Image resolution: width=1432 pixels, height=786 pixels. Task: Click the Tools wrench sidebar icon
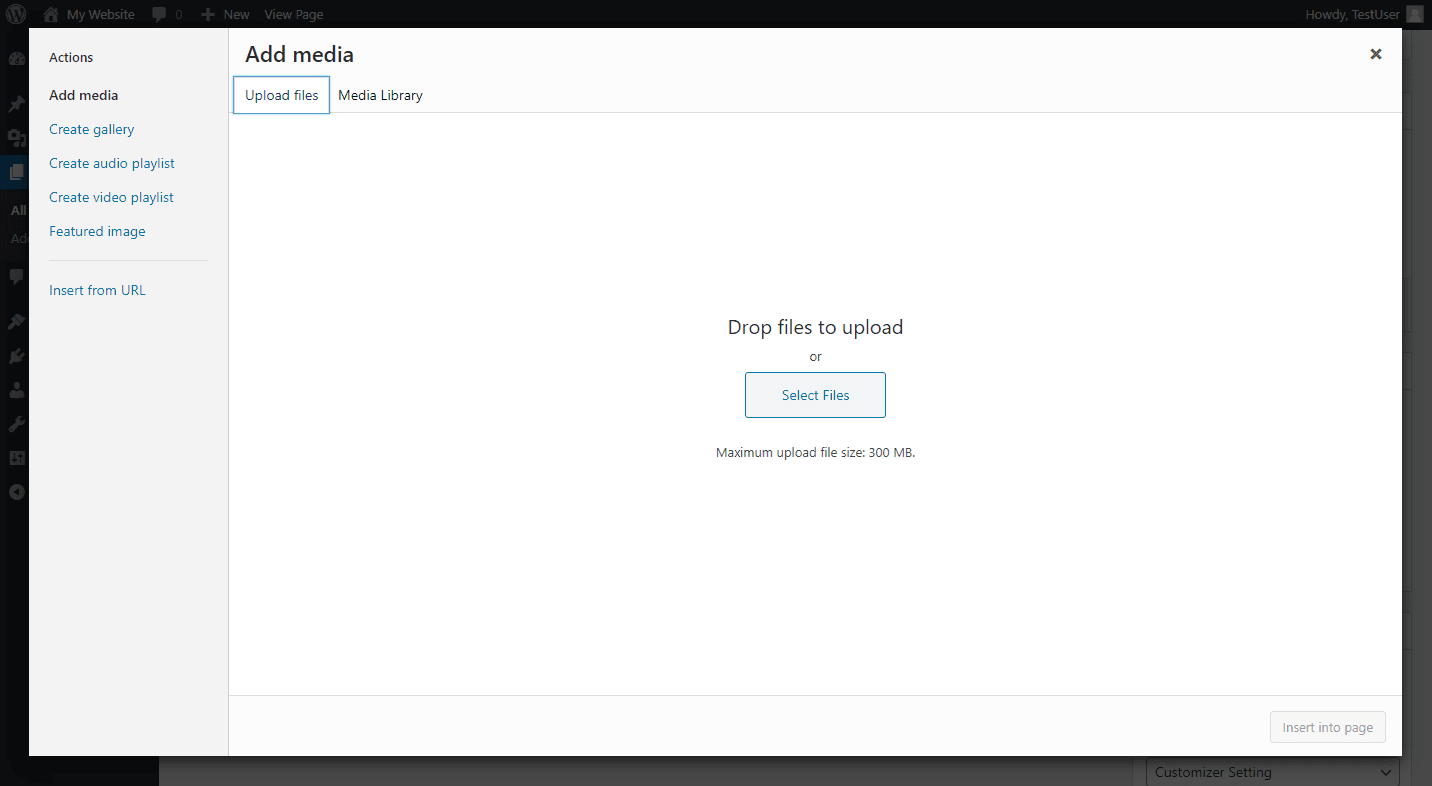pos(16,424)
